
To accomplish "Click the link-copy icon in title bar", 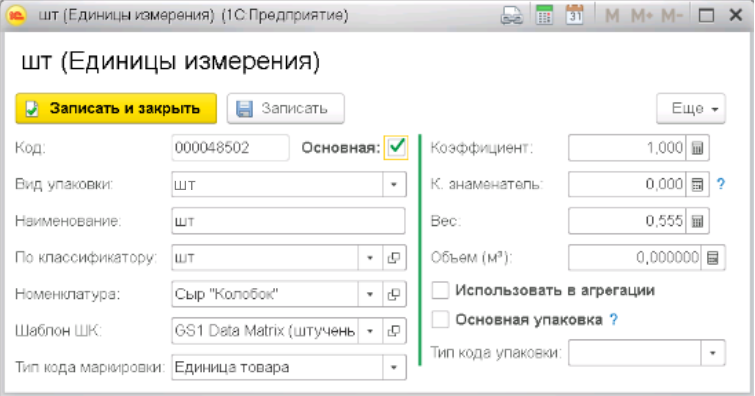I will pyautogui.click(x=511, y=16).
